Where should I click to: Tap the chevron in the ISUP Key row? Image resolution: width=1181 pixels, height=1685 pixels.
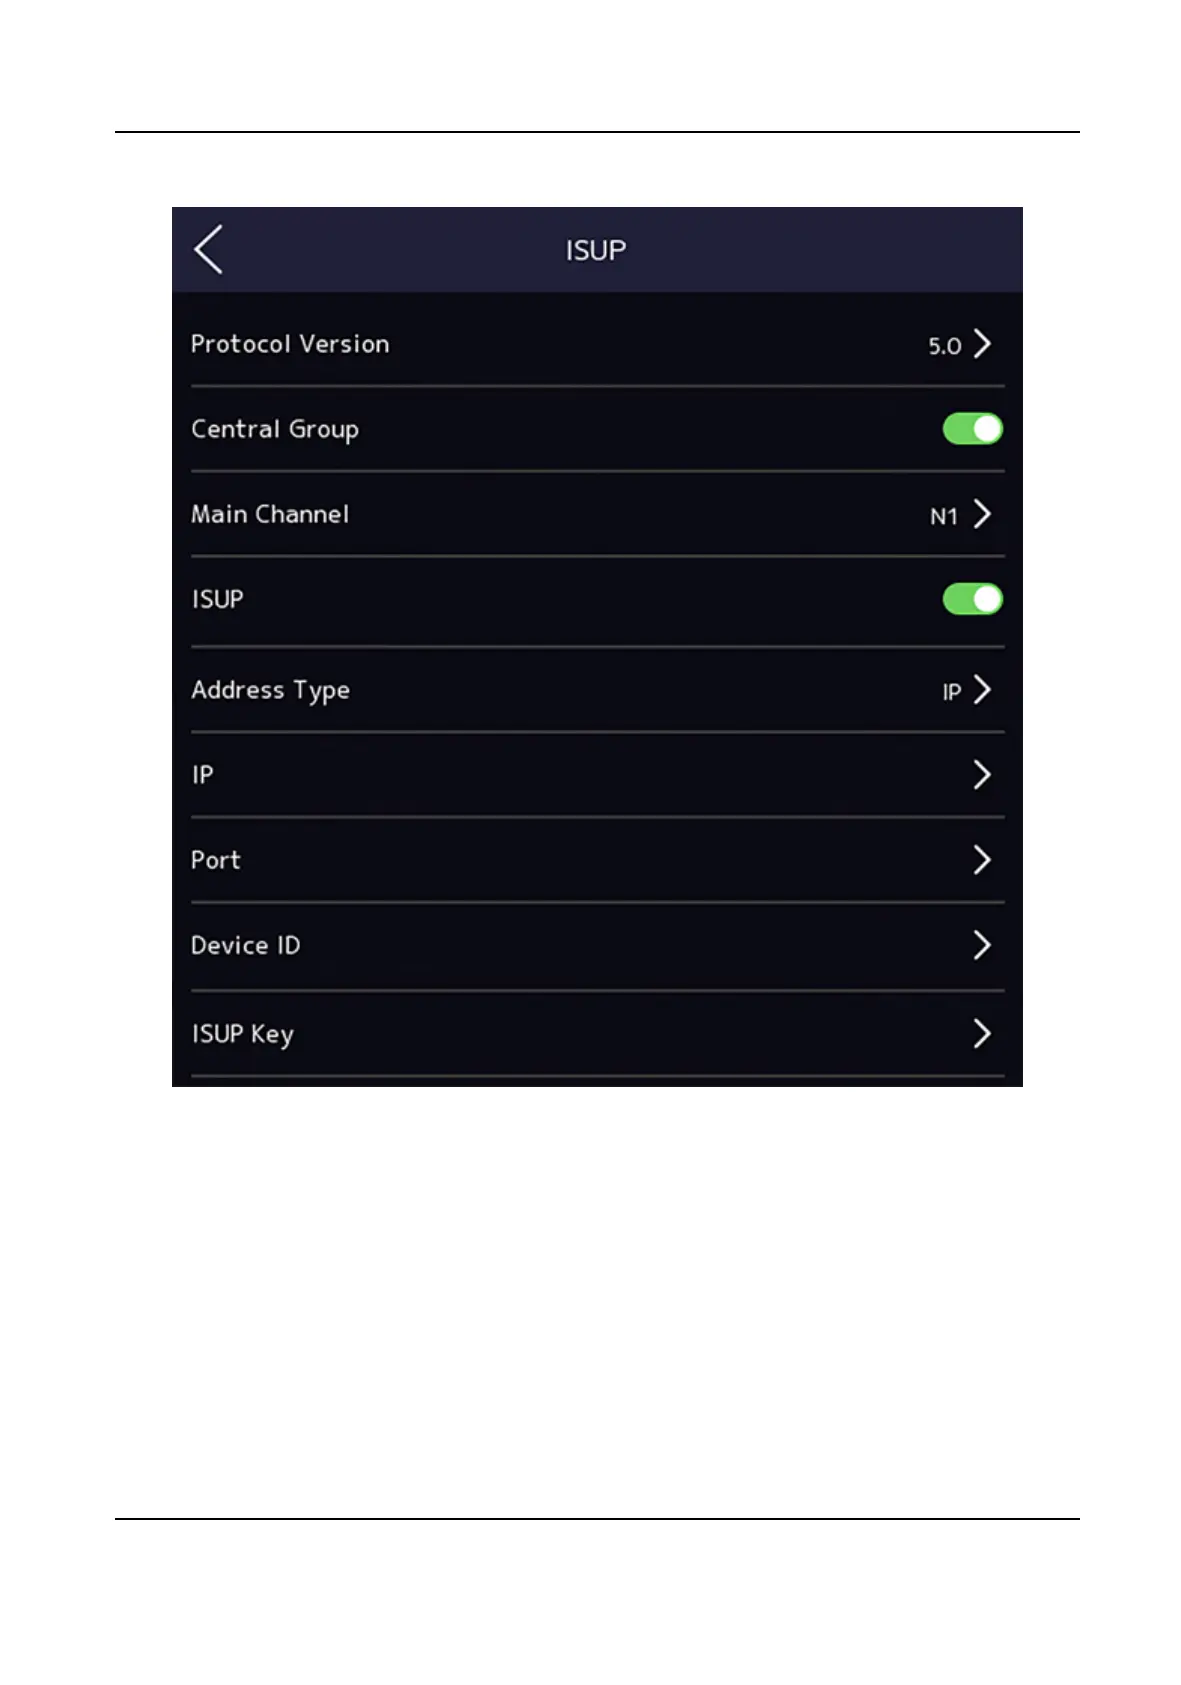click(982, 1034)
